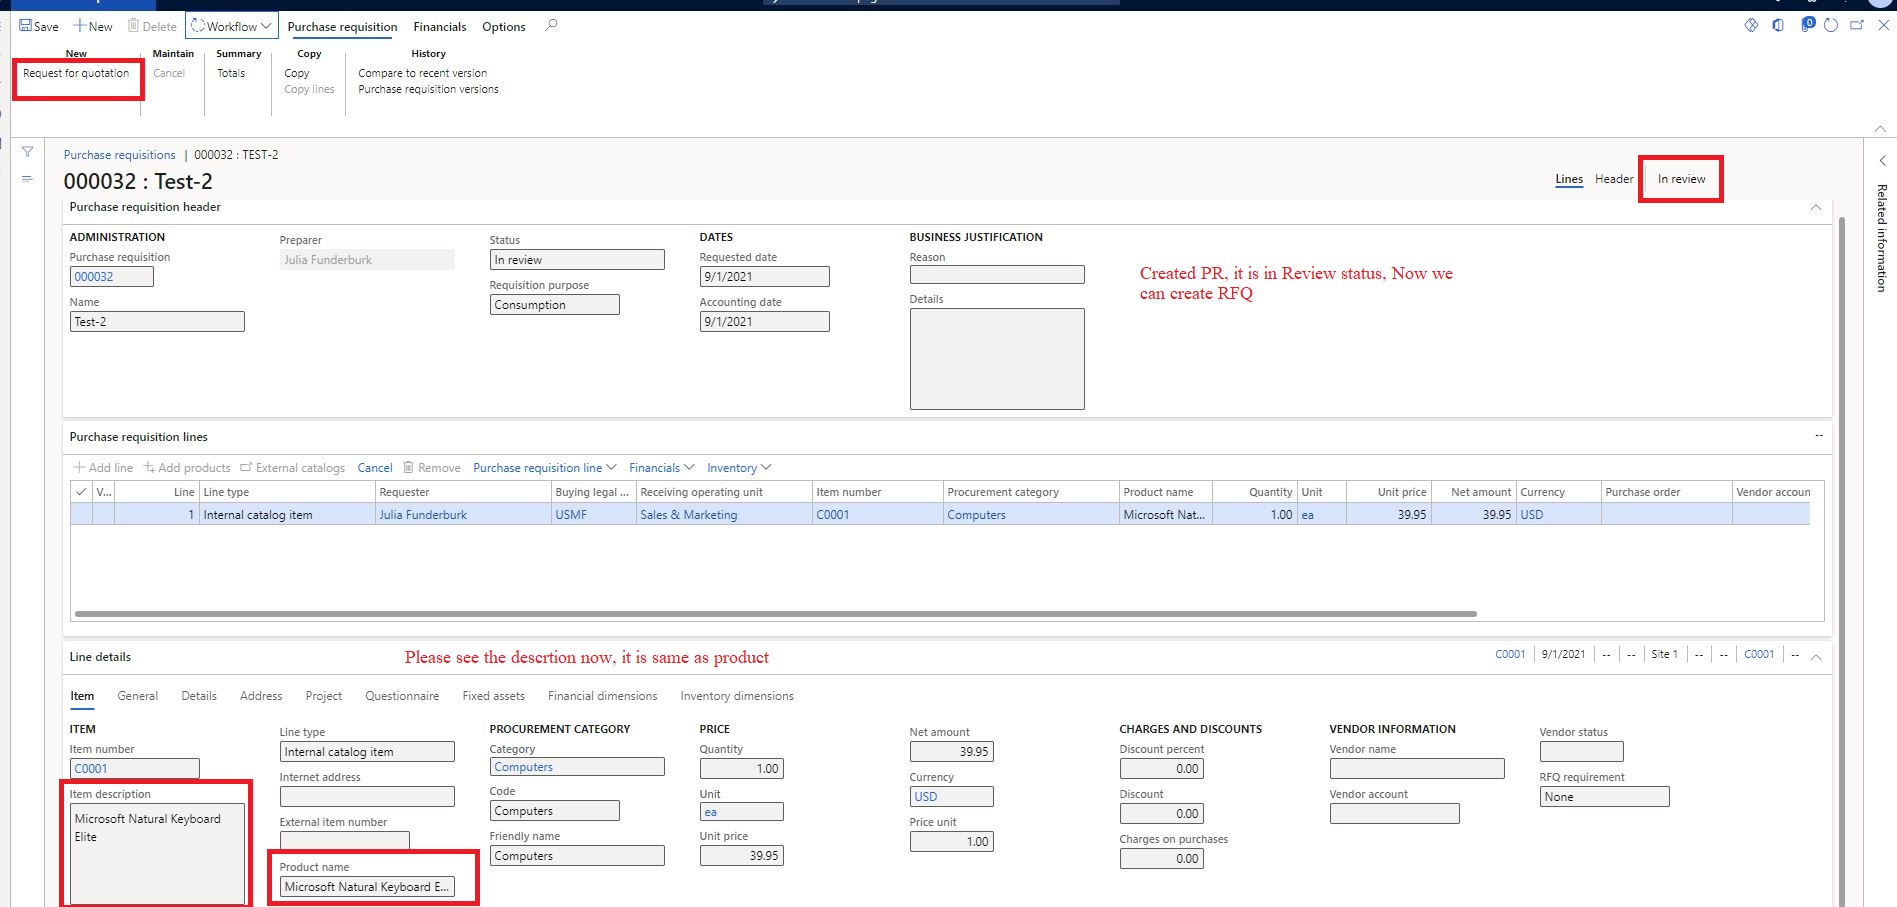This screenshot has width=1897, height=907.
Task: Open the filter pane using the funnel icon
Action: (x=27, y=152)
